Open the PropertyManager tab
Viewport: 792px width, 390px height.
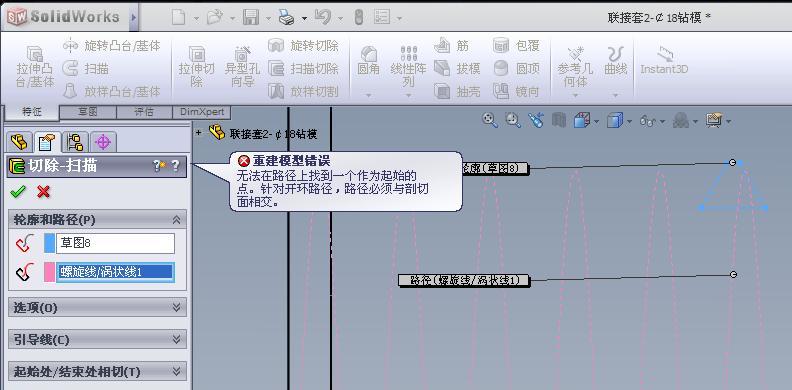pos(47,142)
